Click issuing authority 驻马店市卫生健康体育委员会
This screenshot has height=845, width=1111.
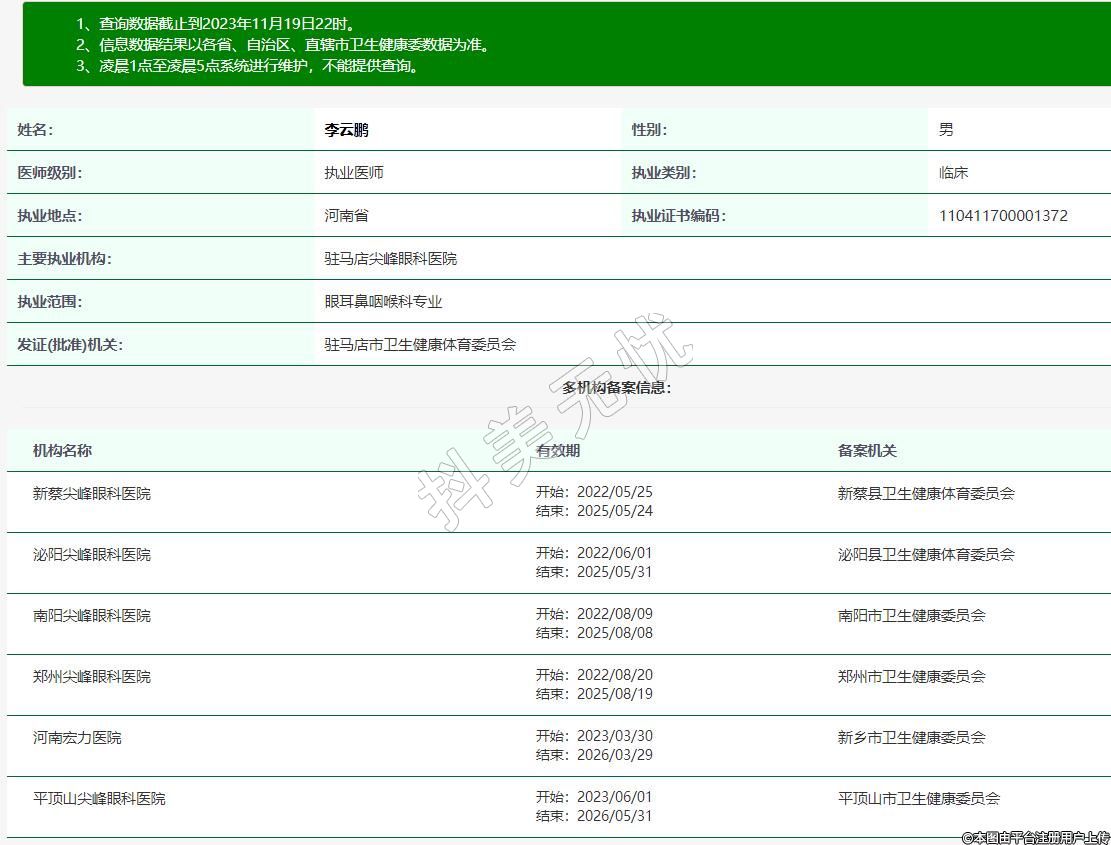[420, 345]
